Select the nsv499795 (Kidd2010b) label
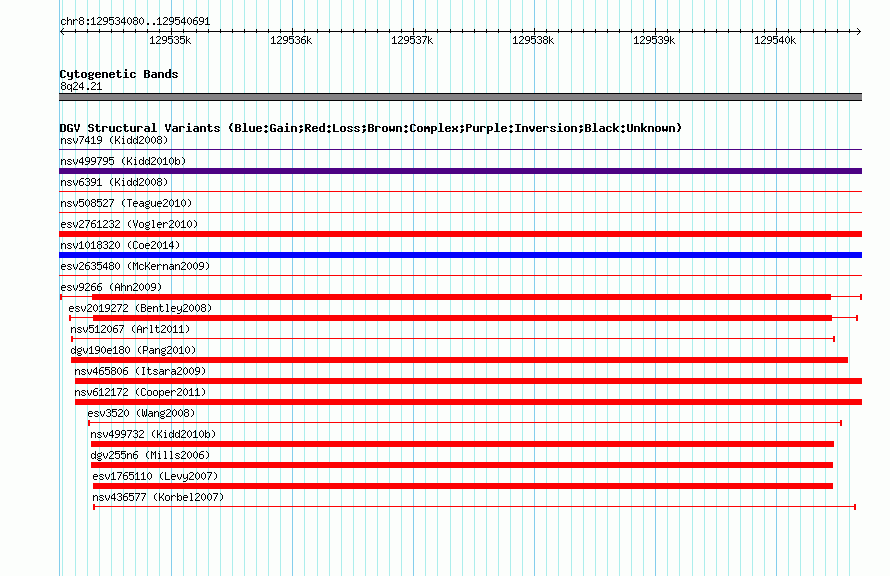 (123, 161)
